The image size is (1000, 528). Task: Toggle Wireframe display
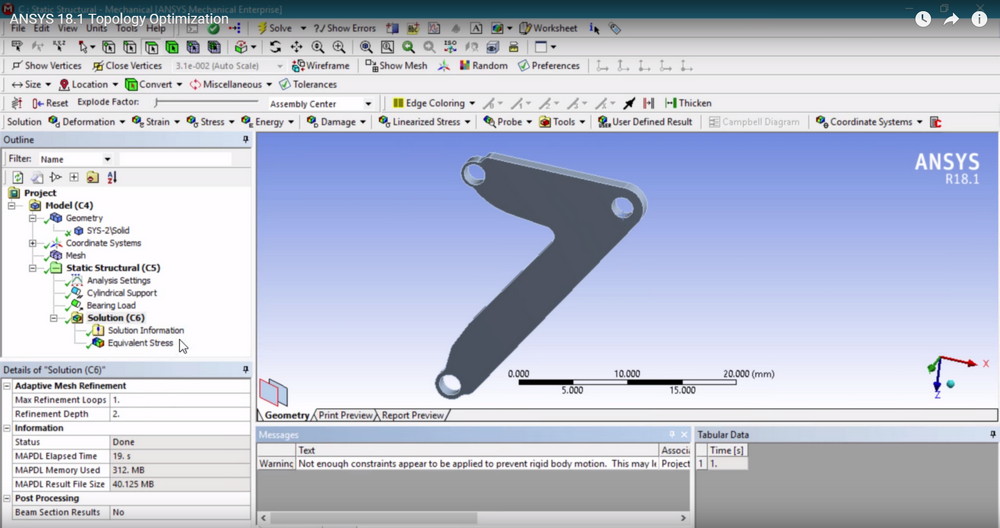click(x=321, y=66)
